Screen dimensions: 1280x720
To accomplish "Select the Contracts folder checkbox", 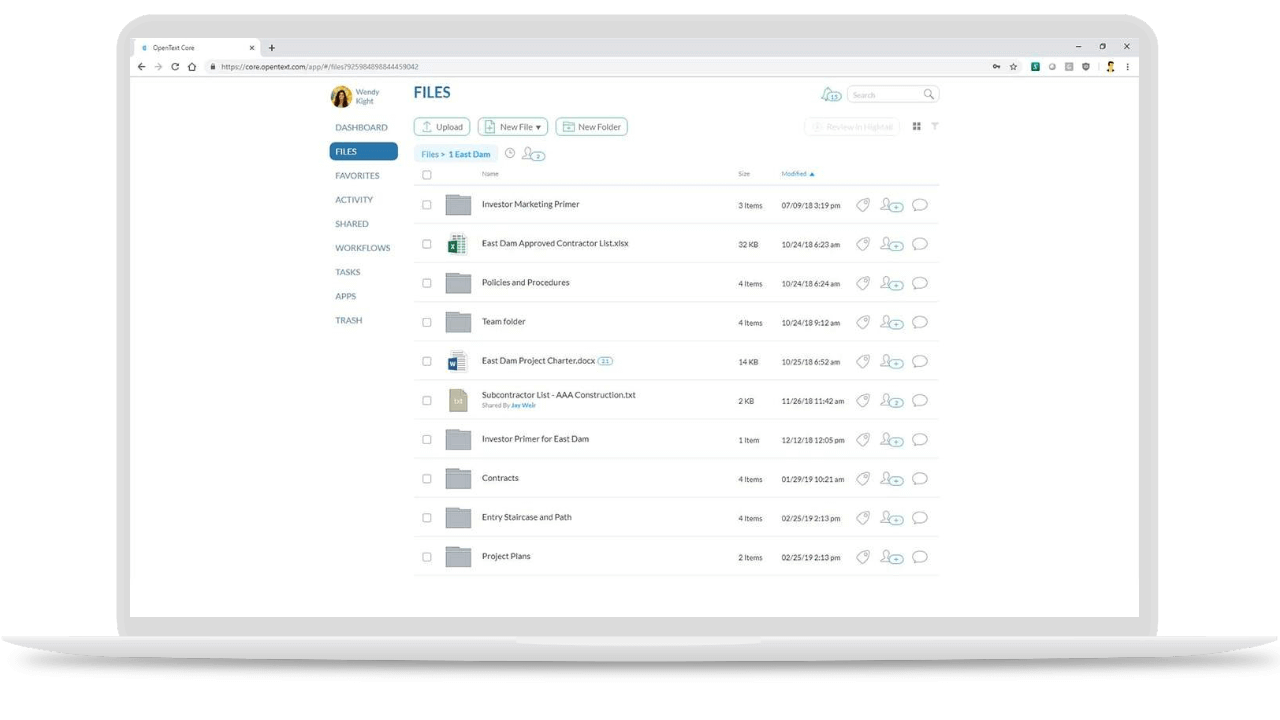I will [x=427, y=479].
